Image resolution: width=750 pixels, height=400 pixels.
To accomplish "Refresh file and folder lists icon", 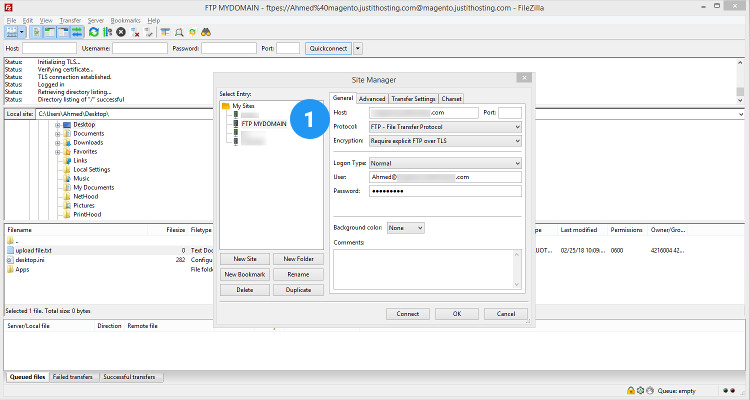I will point(94,32).
